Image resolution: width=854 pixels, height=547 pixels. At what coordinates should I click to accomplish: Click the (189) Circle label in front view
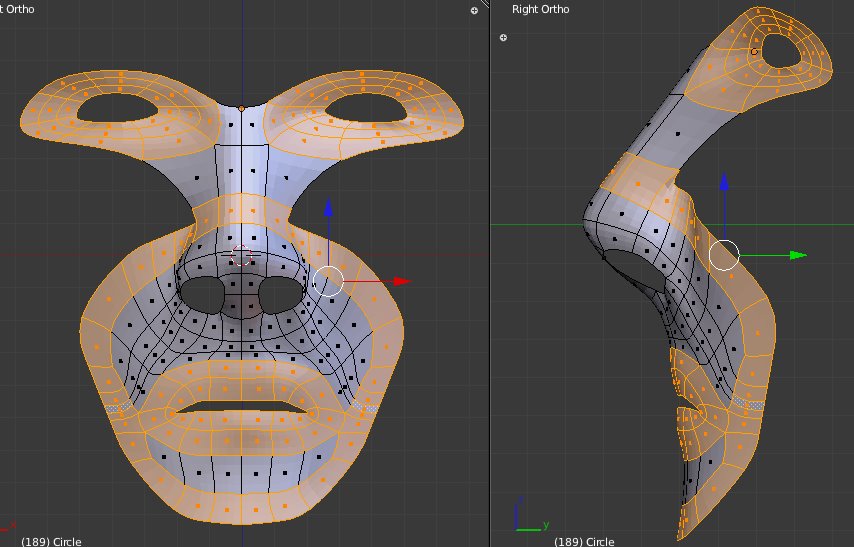[52, 541]
